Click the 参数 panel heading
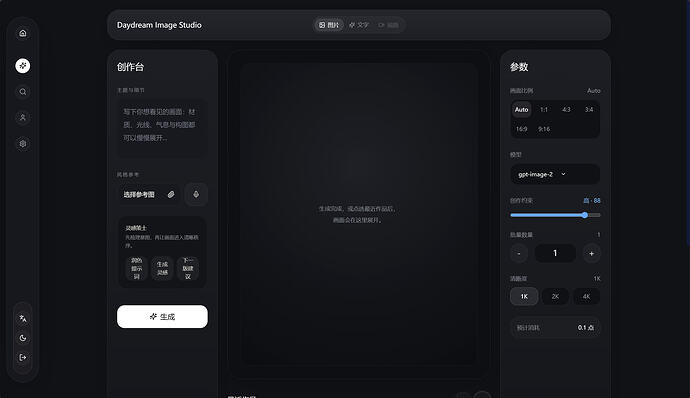 tap(519, 67)
